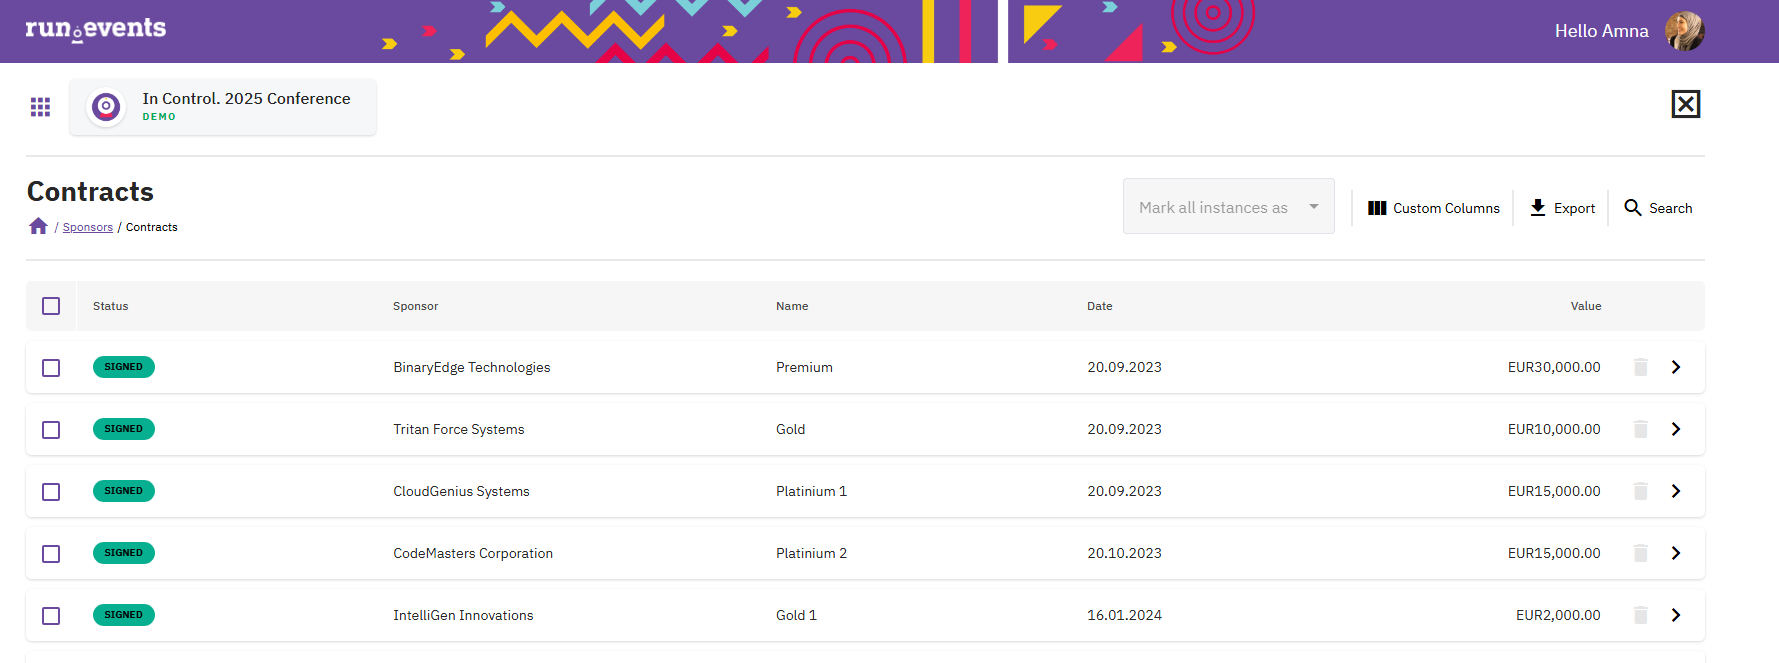Expand the BinaryEdge Technologies contract details
The height and width of the screenshot is (663, 1779).
point(1676,367)
